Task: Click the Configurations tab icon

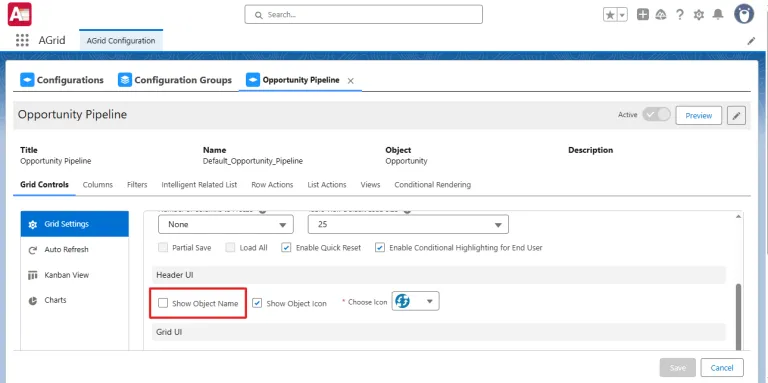Action: coord(27,80)
